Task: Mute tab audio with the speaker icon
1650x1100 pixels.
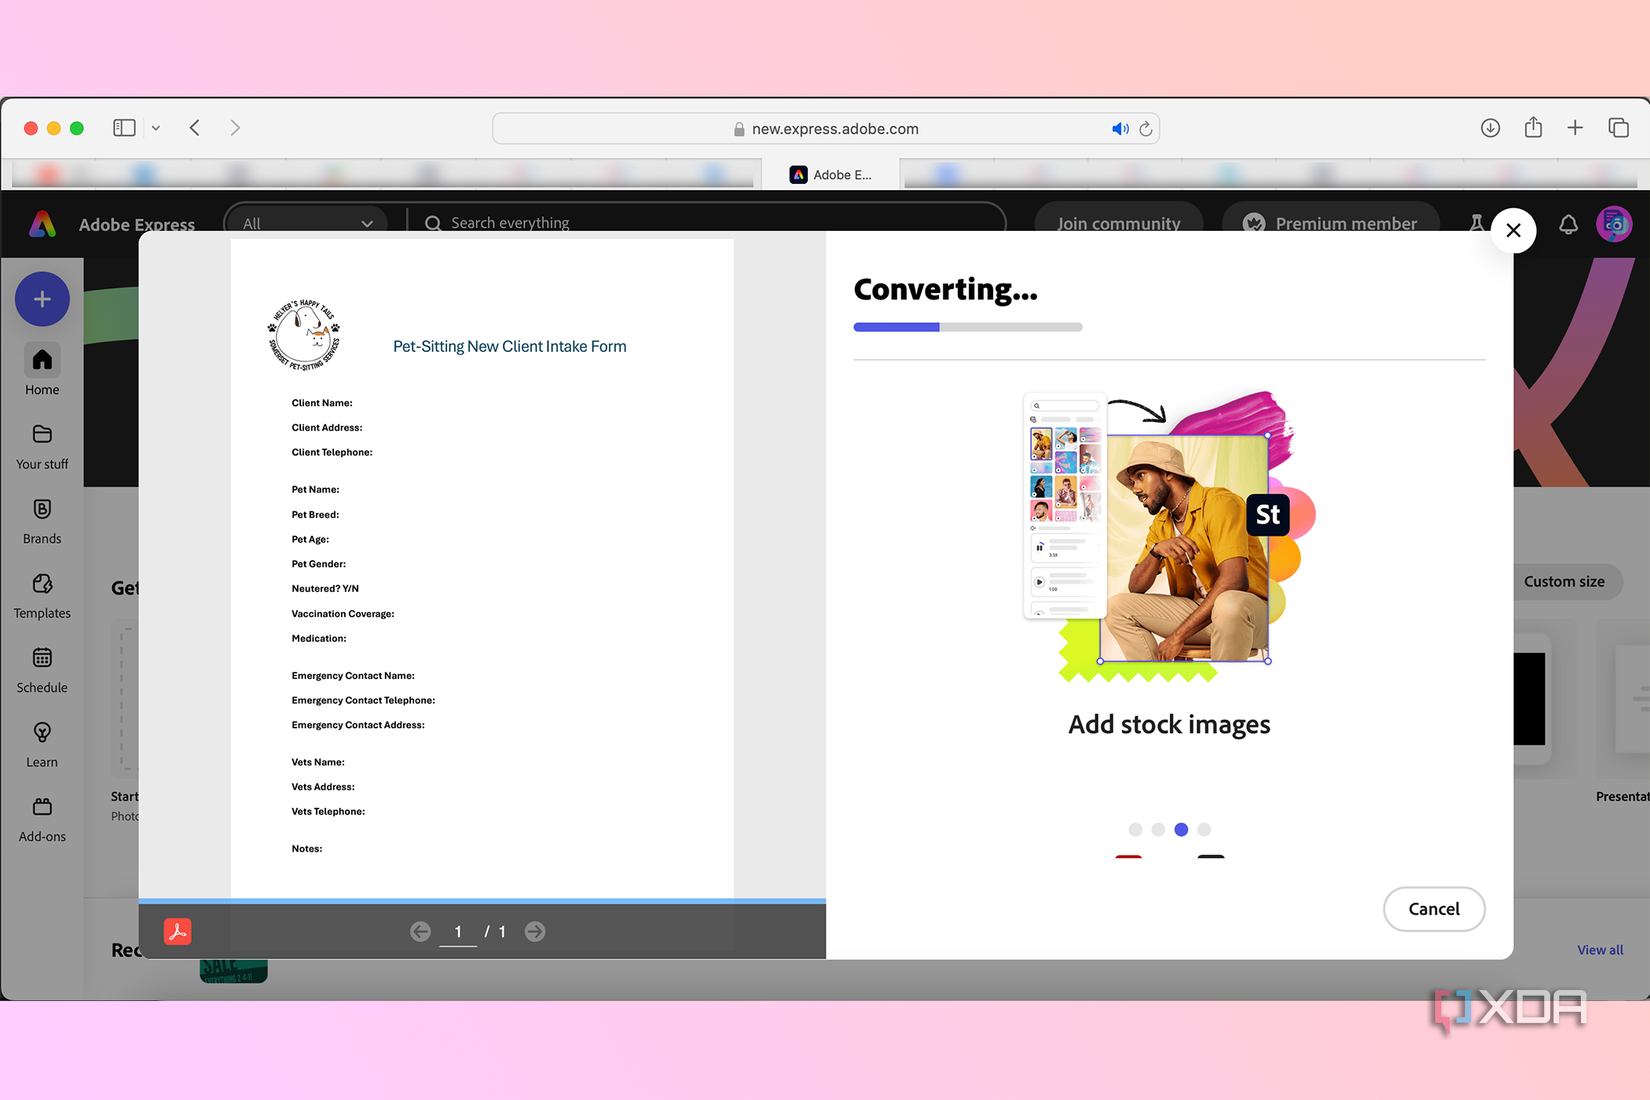Action: pyautogui.click(x=1120, y=128)
